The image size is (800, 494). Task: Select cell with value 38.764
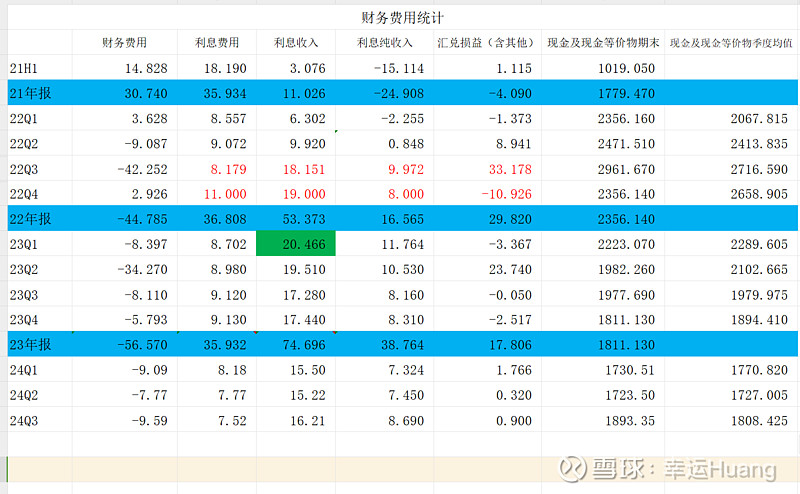point(403,345)
